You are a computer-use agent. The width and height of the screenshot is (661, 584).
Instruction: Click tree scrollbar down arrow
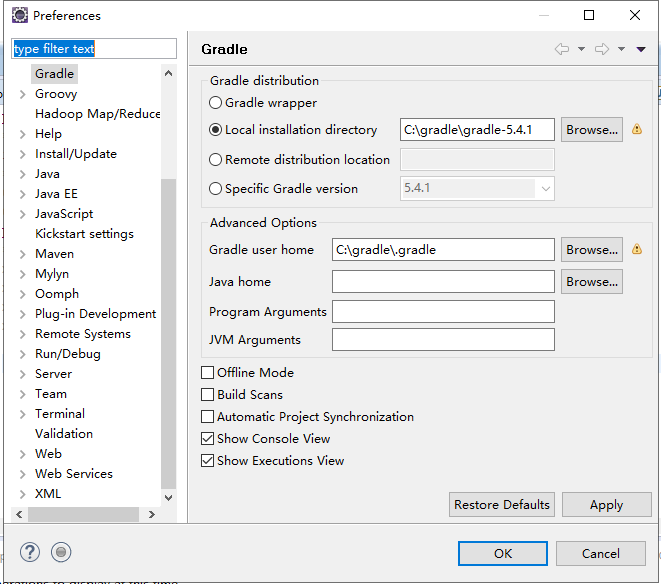click(169, 498)
